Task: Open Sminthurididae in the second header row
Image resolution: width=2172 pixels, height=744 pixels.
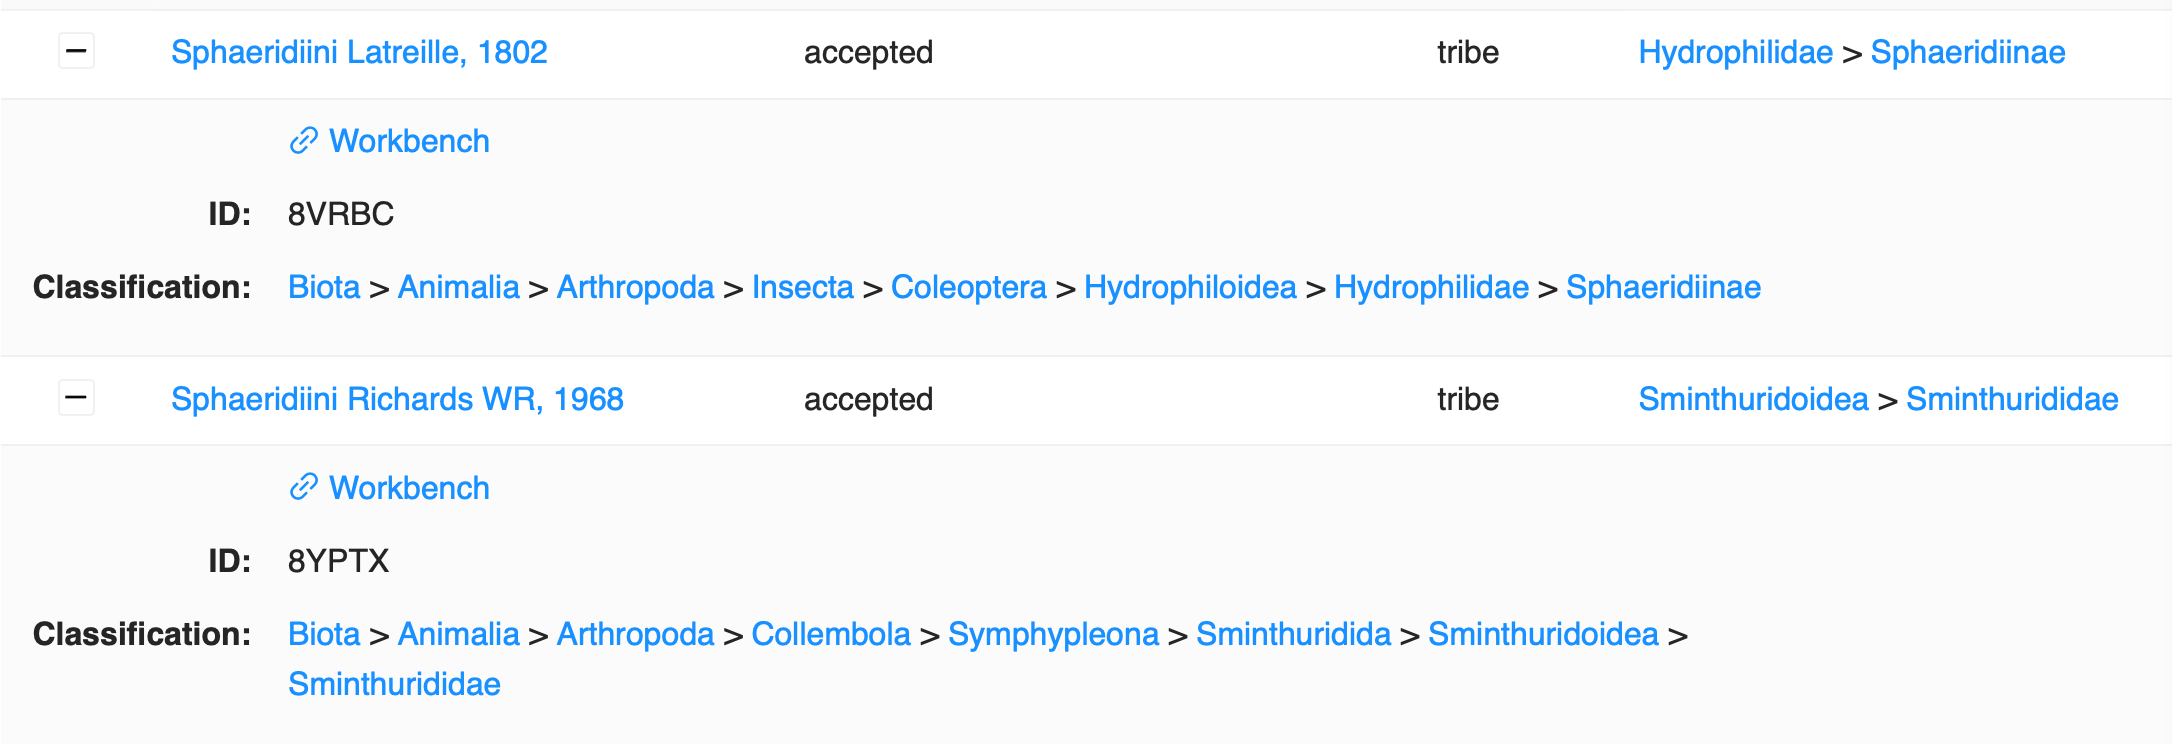Action: (2012, 398)
